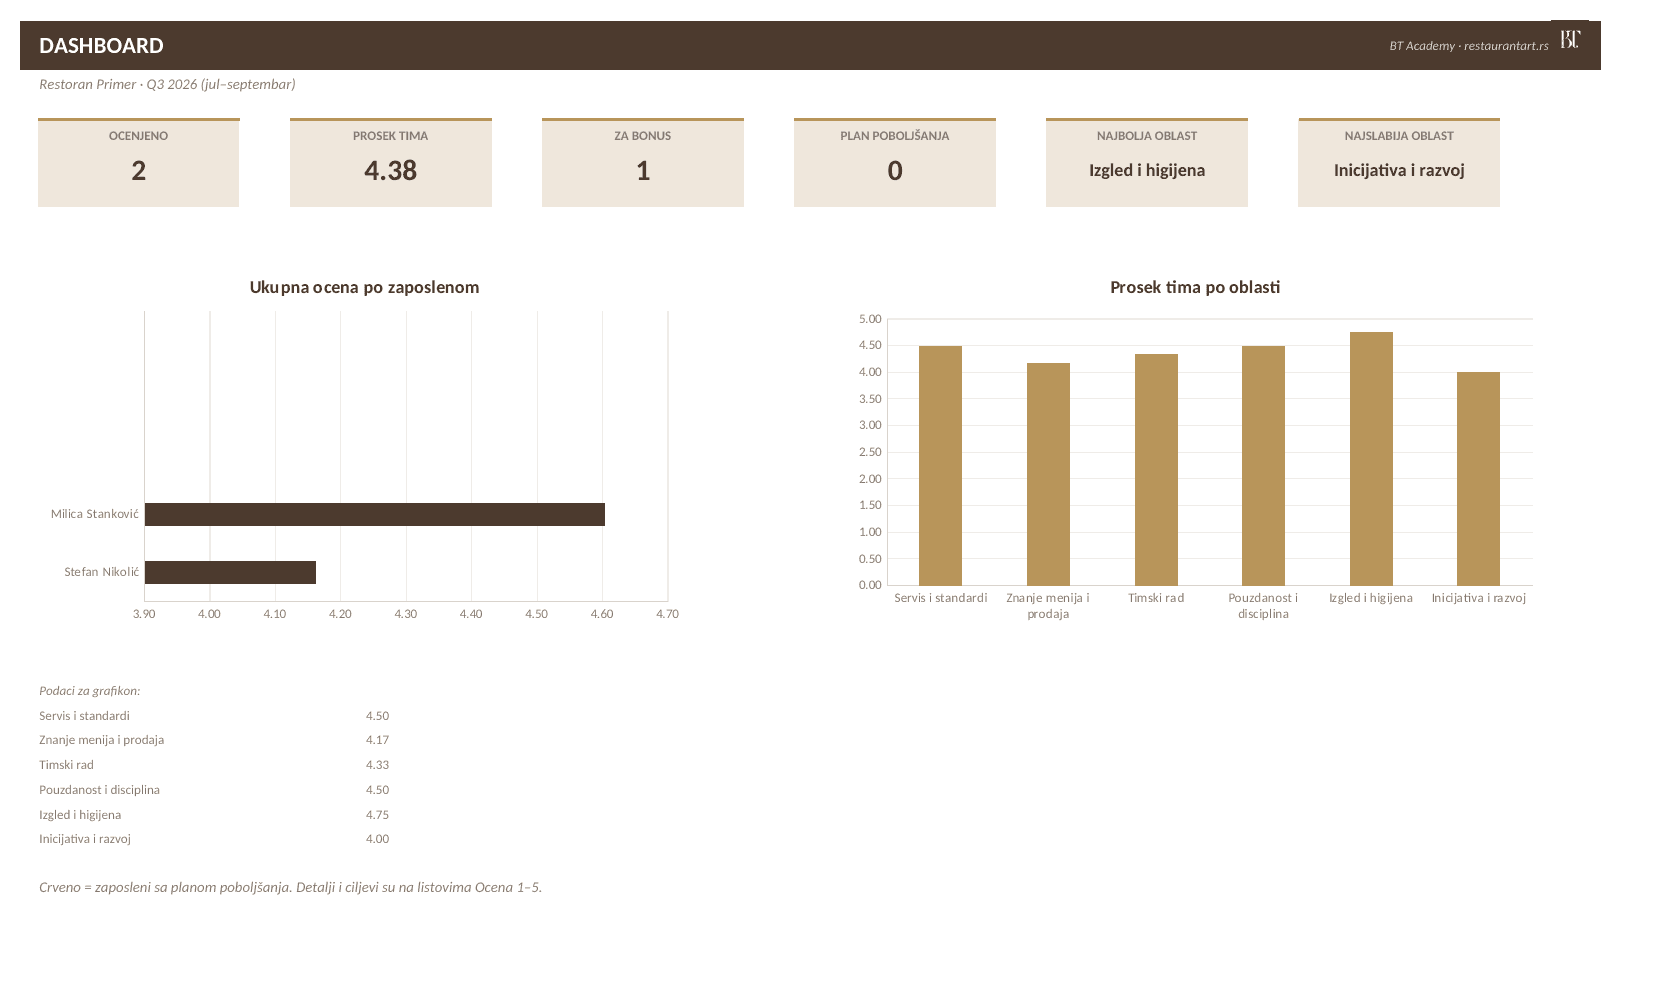Click chart title 'Ukupna ocena po zaposlenom'
1673x992 pixels.
(x=364, y=287)
